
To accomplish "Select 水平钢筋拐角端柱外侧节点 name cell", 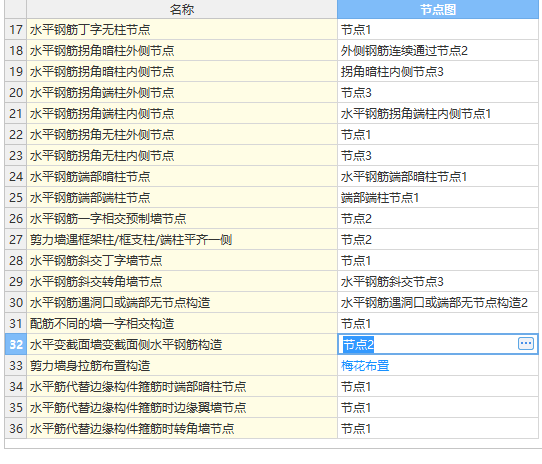I will [182, 93].
